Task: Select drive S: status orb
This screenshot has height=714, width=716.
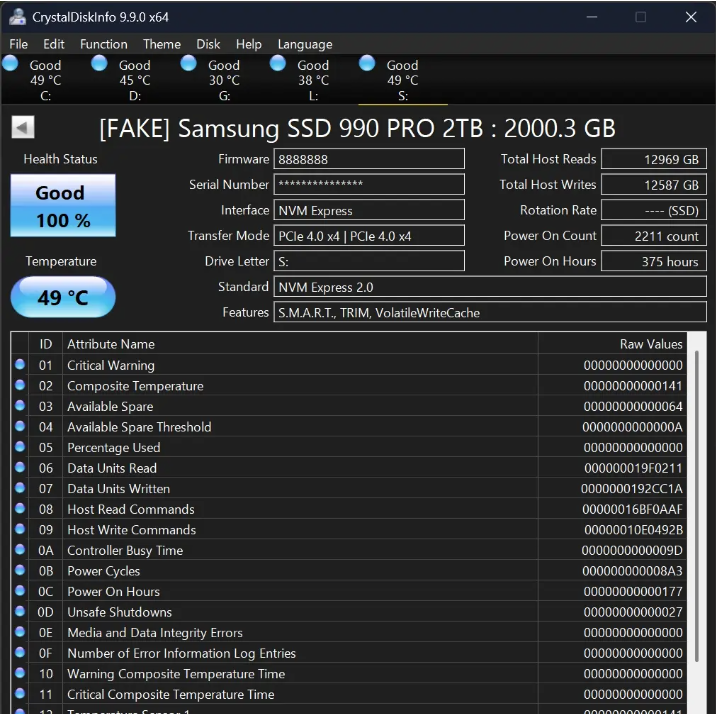Action: 367,63
